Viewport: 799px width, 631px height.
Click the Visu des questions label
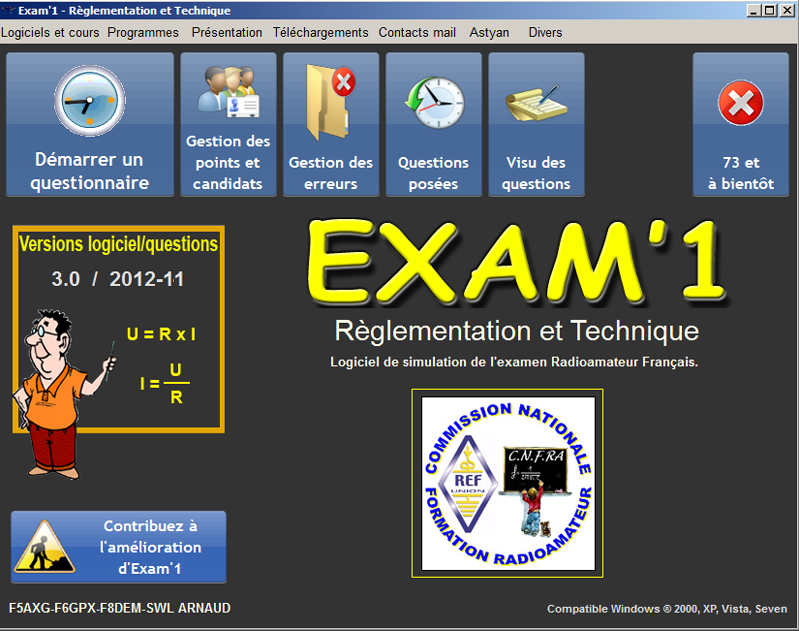pos(536,173)
